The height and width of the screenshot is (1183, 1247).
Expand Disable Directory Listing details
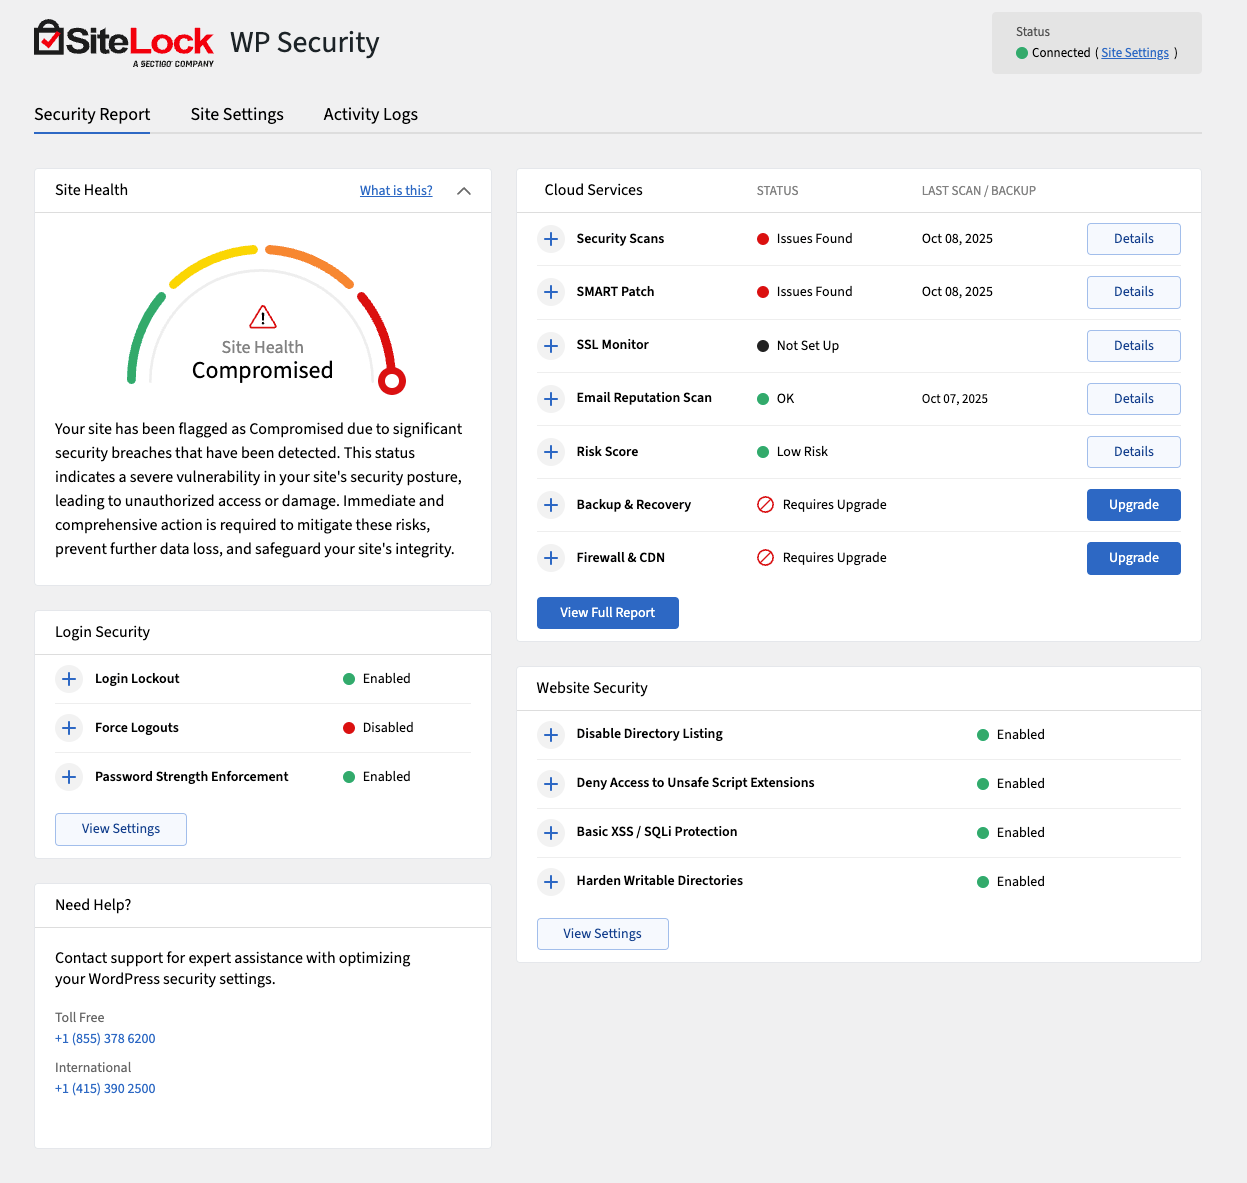551,734
